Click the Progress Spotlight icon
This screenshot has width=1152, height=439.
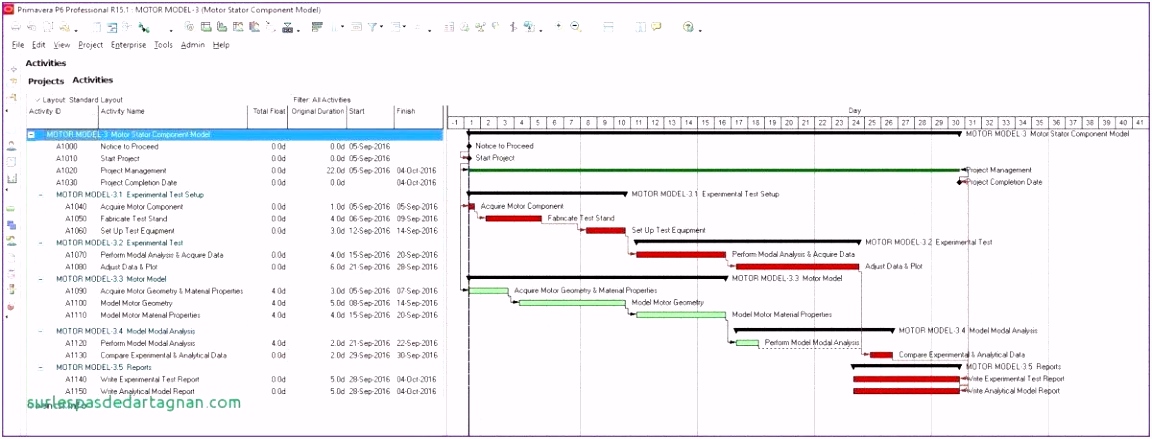coord(497,26)
